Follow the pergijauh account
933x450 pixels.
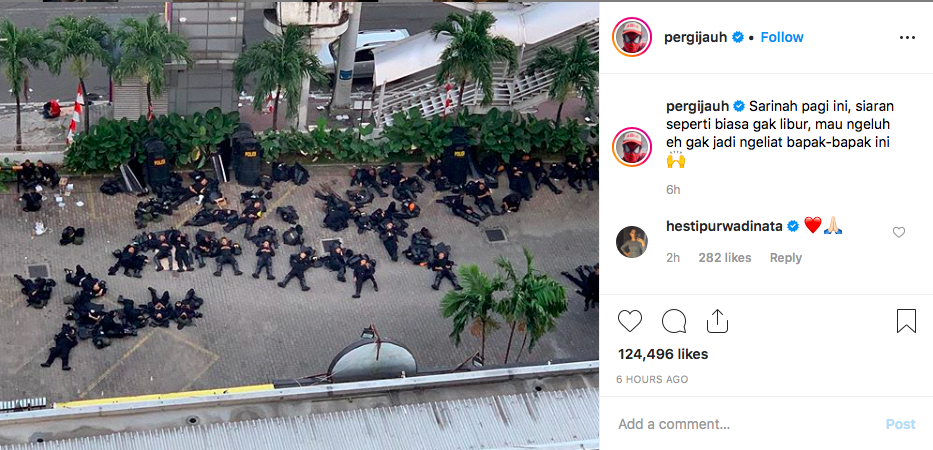[782, 37]
